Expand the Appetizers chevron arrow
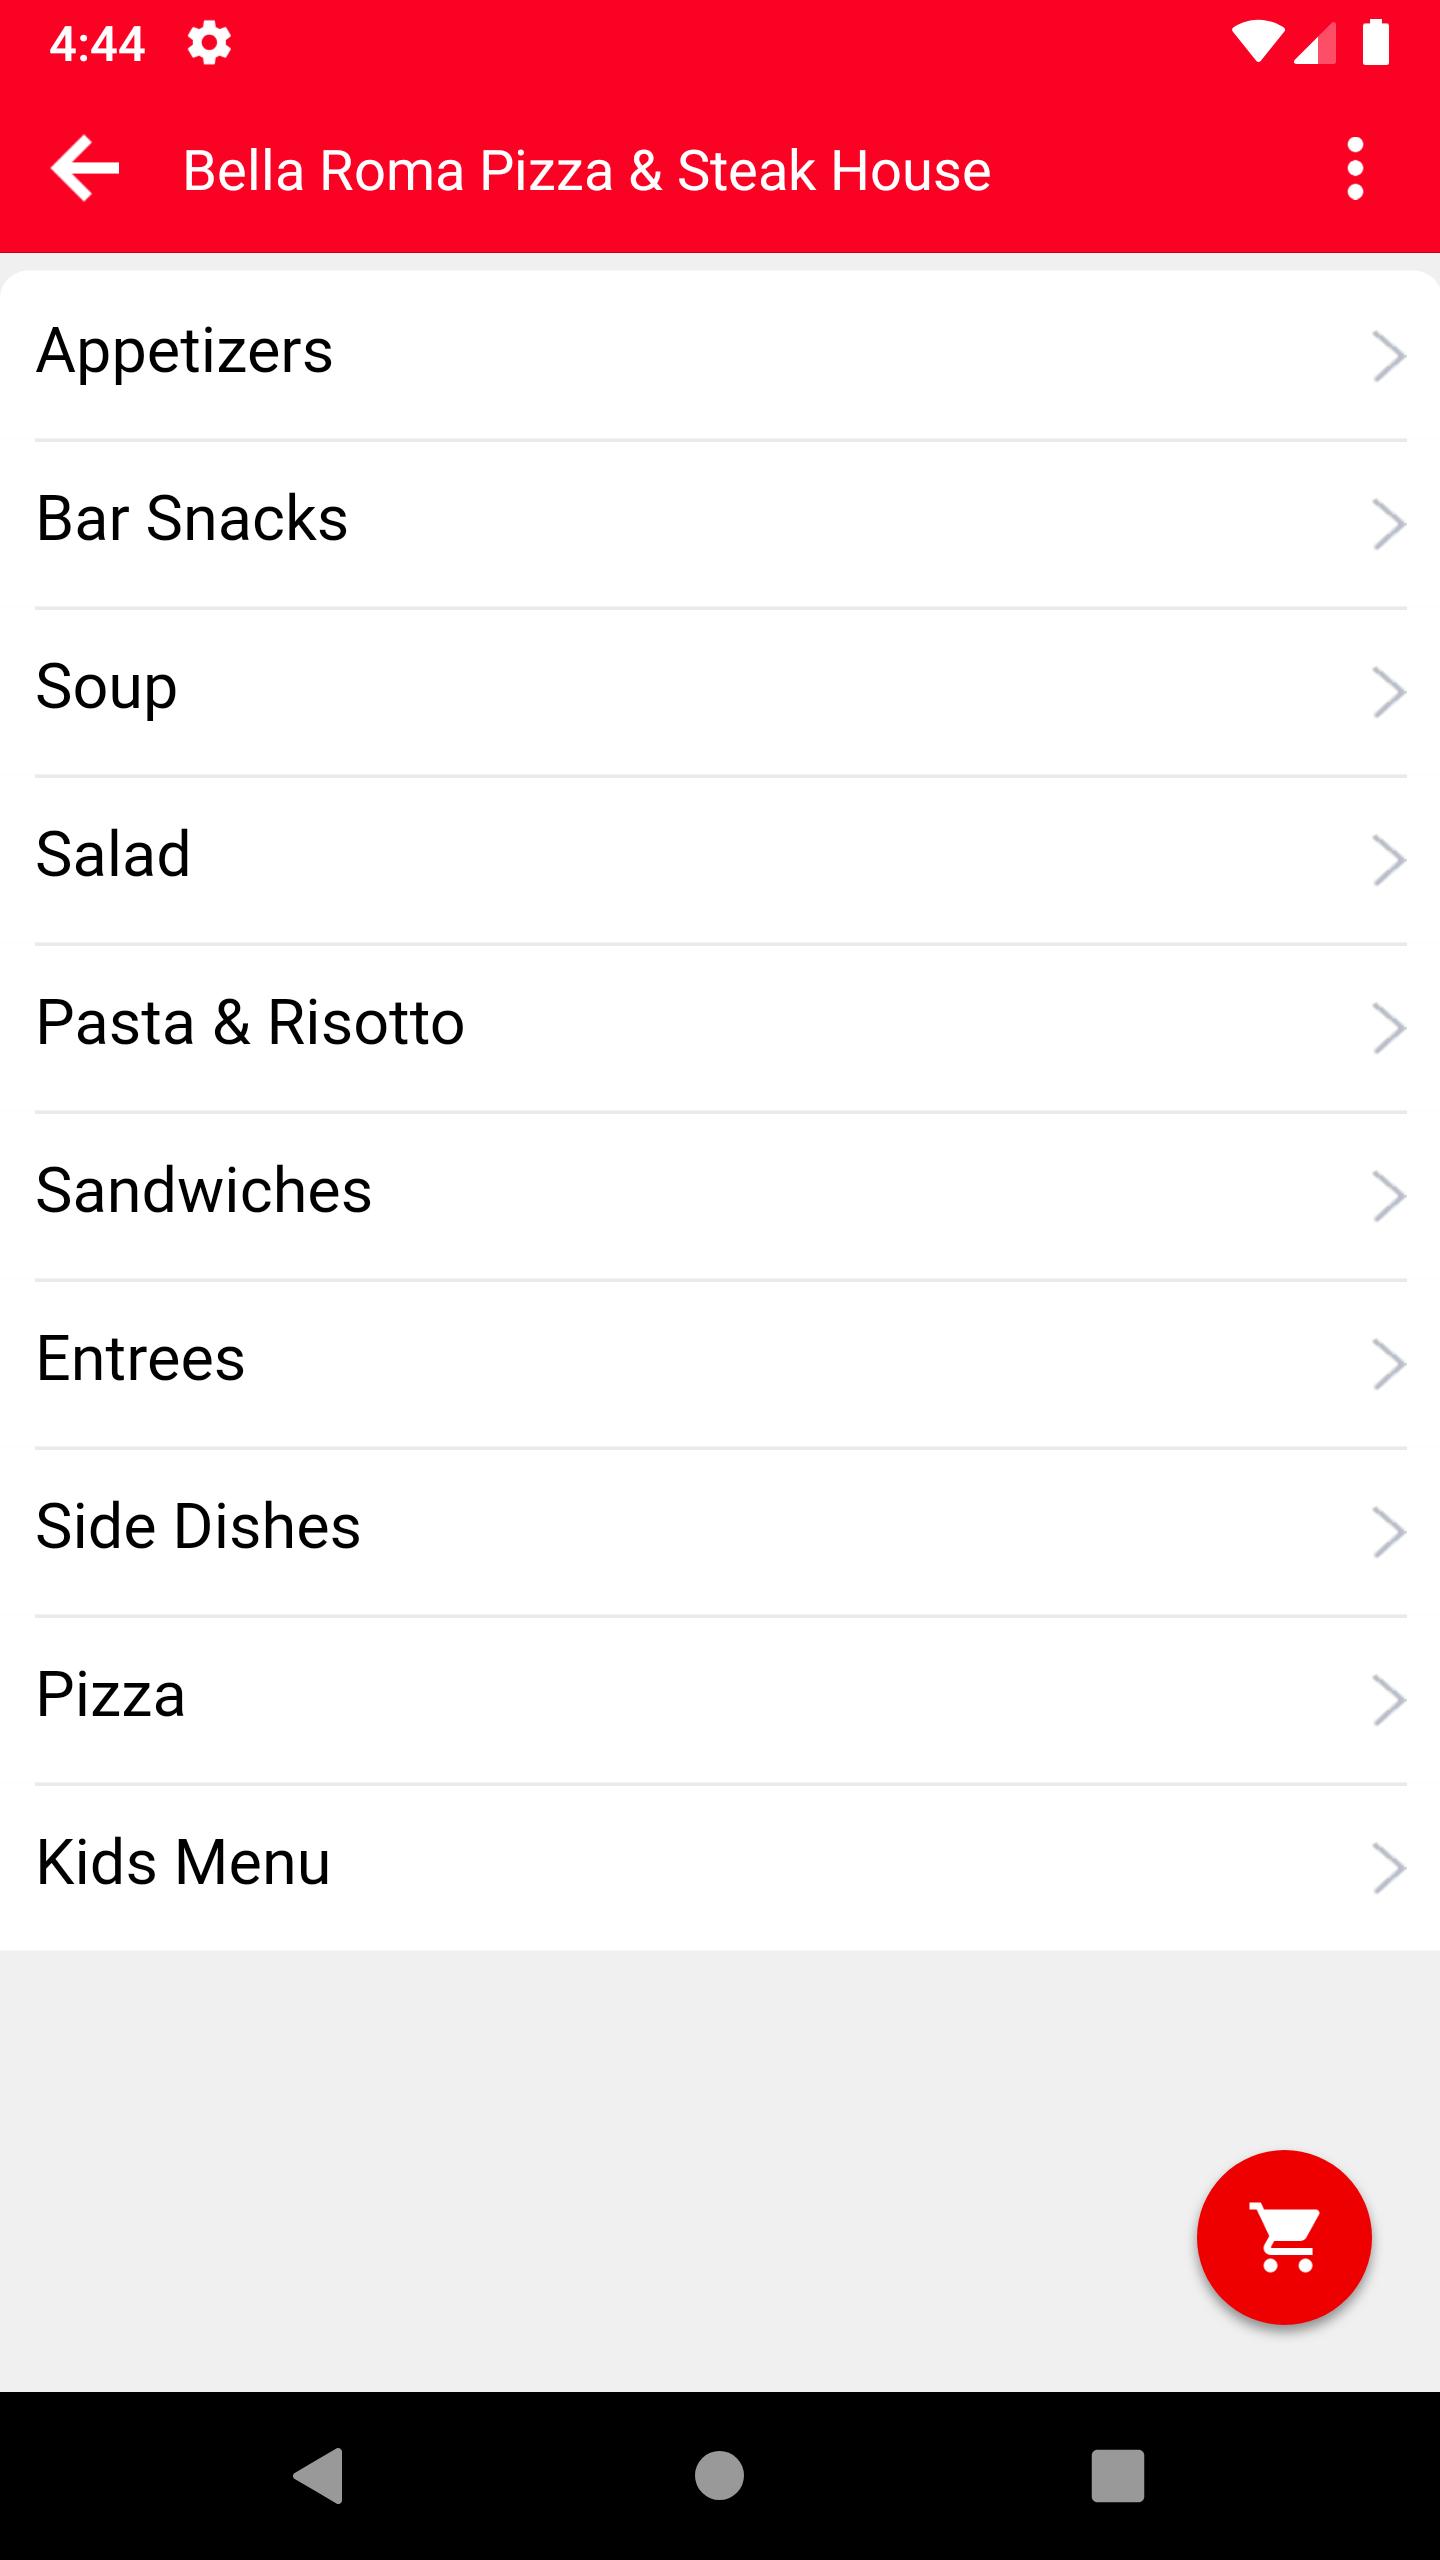Image resolution: width=1440 pixels, height=2560 pixels. (x=1389, y=356)
